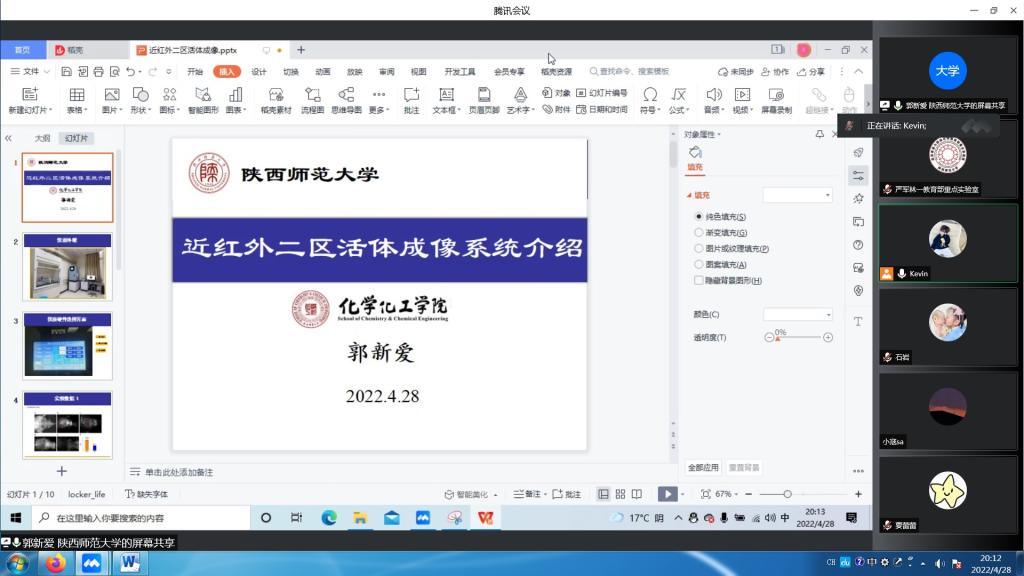Image resolution: width=1024 pixels, height=576 pixels.
Task: Open the fill preset dropdown beside 填充
Action: tap(797, 195)
